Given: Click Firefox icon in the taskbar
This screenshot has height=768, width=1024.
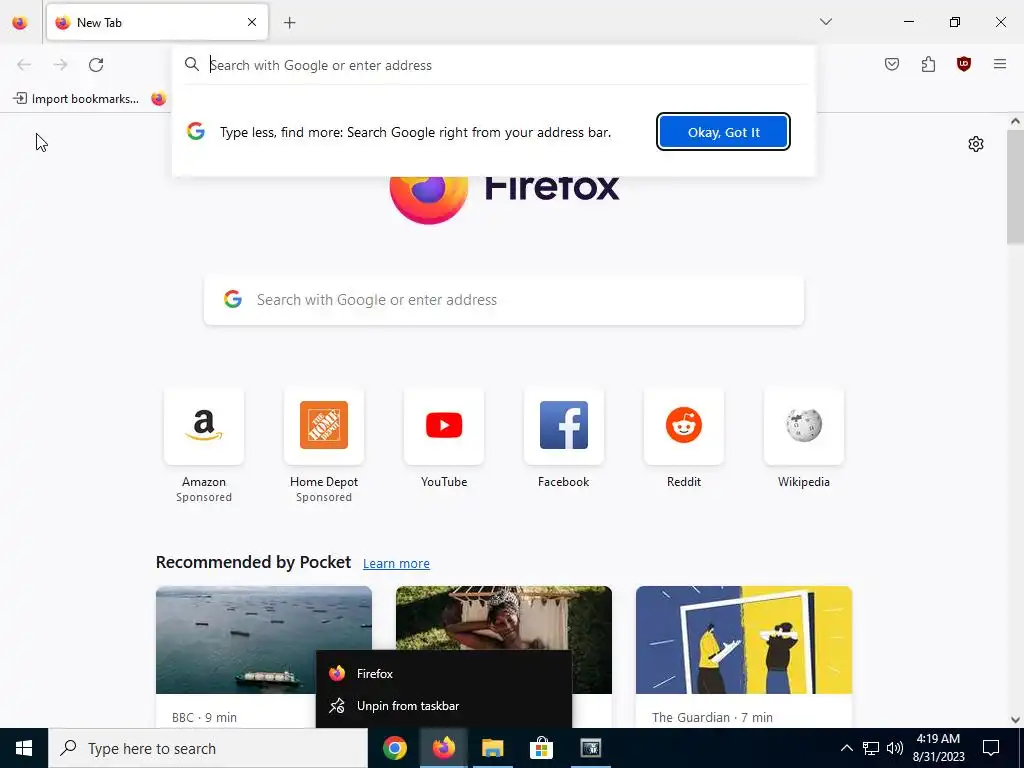Looking at the screenshot, I should point(443,748).
